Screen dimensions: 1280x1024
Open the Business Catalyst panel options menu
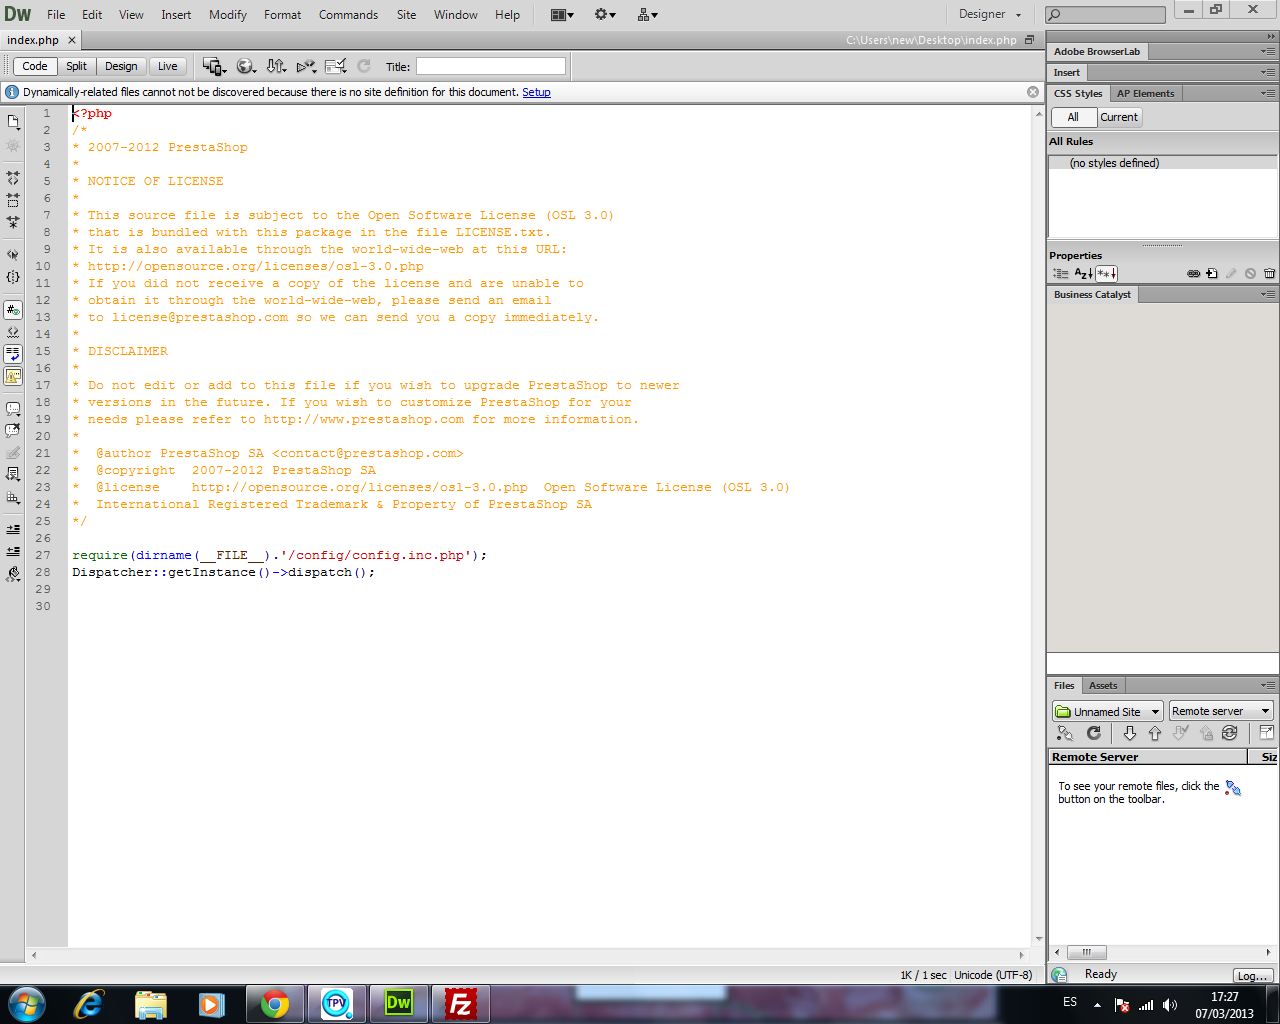[x=1268, y=295]
